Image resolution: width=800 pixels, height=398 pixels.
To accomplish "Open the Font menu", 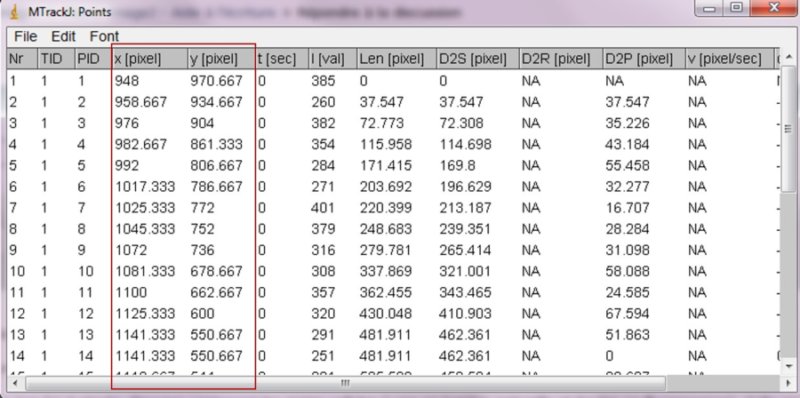I will (x=104, y=37).
